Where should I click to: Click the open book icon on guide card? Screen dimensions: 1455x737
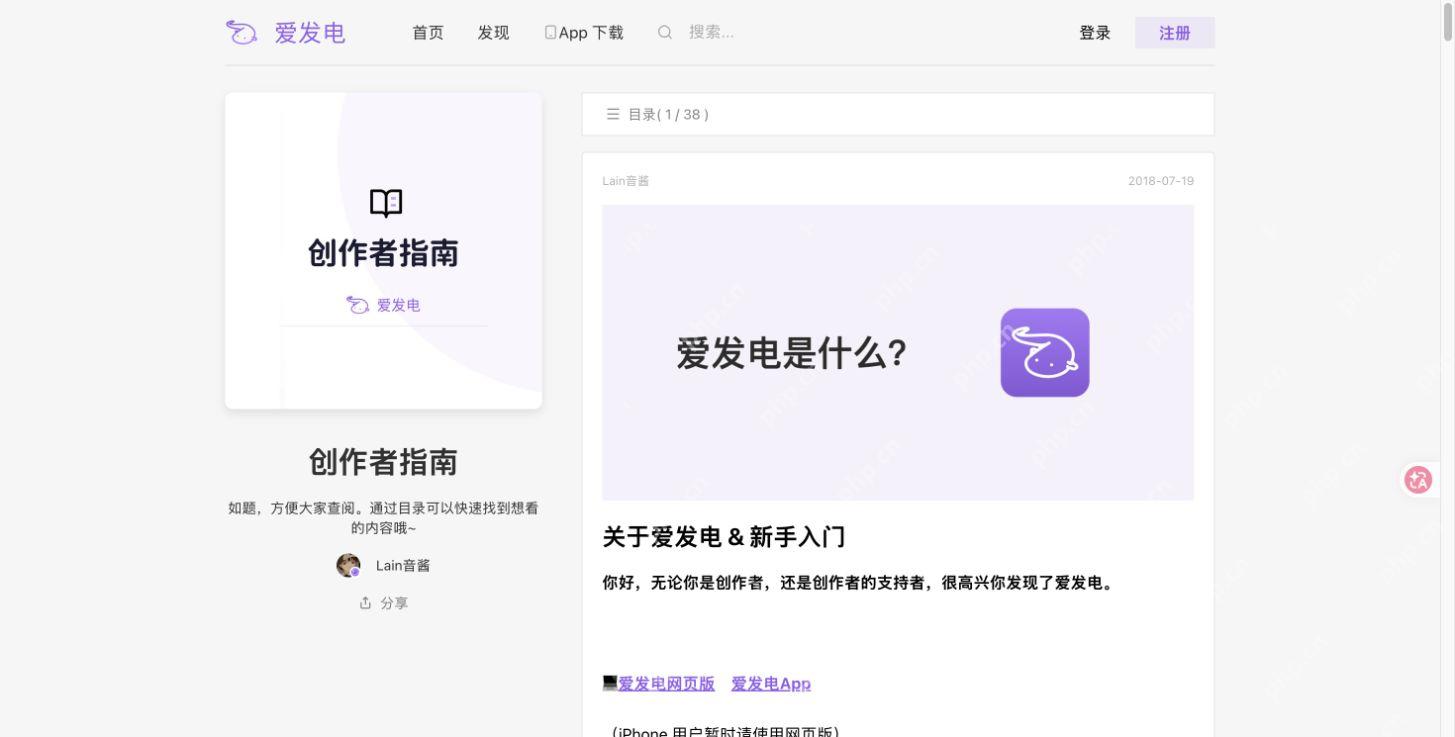tap(386, 203)
